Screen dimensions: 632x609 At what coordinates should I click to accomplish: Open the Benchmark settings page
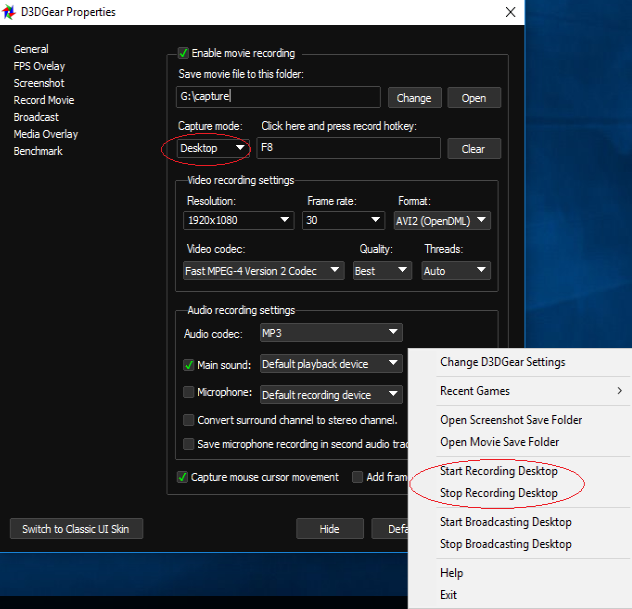[x=38, y=151]
